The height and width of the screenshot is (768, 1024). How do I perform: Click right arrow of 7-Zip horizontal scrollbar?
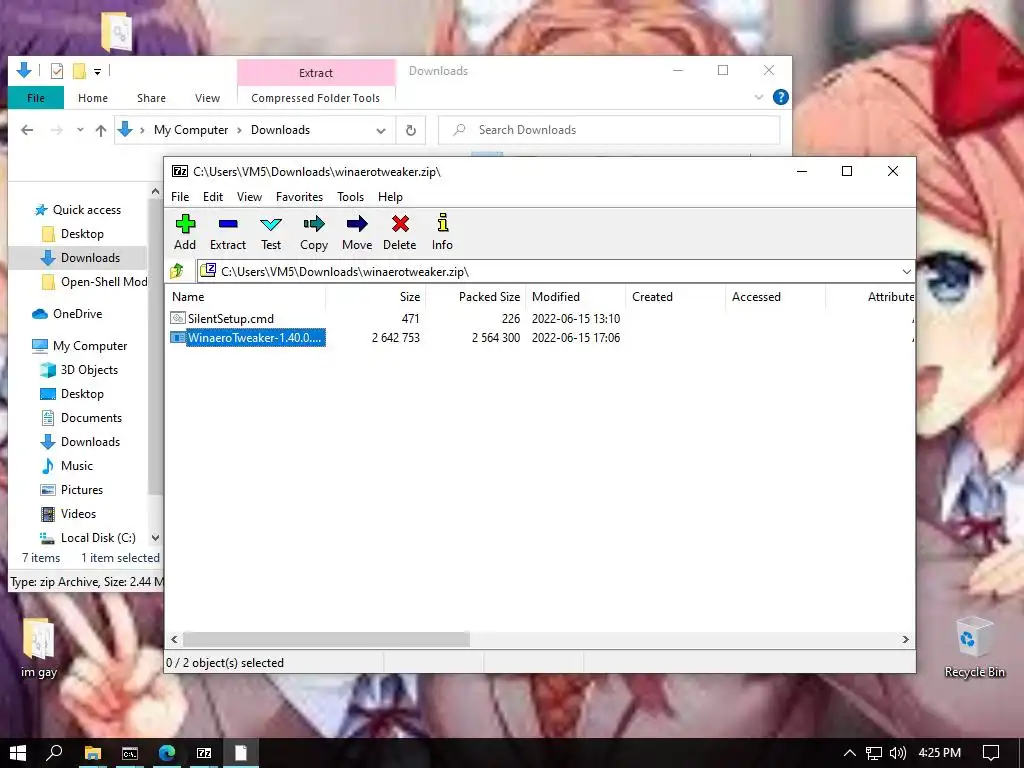click(x=905, y=639)
